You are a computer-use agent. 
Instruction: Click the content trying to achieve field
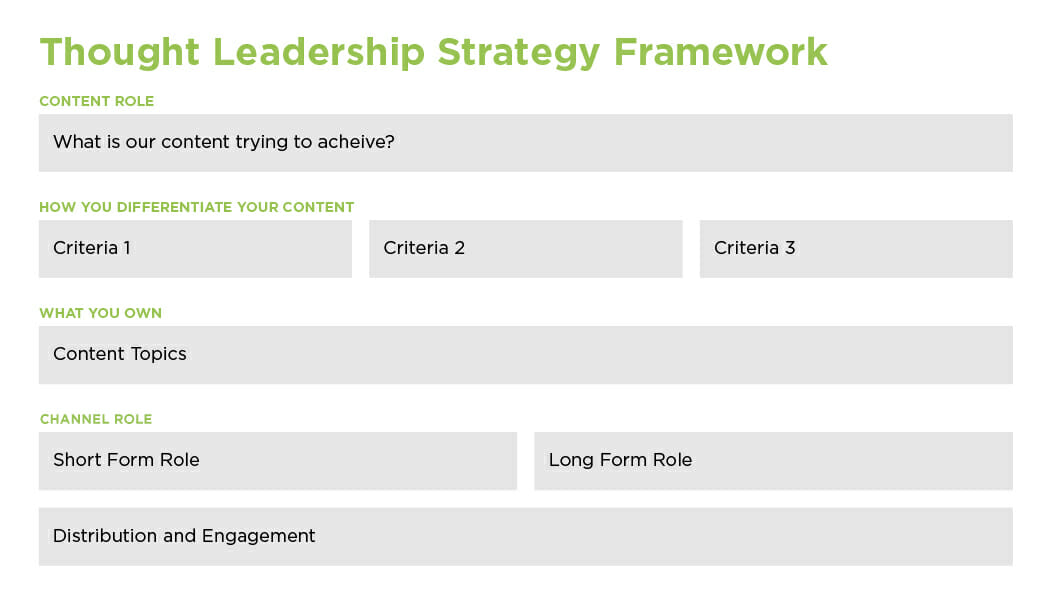(526, 143)
